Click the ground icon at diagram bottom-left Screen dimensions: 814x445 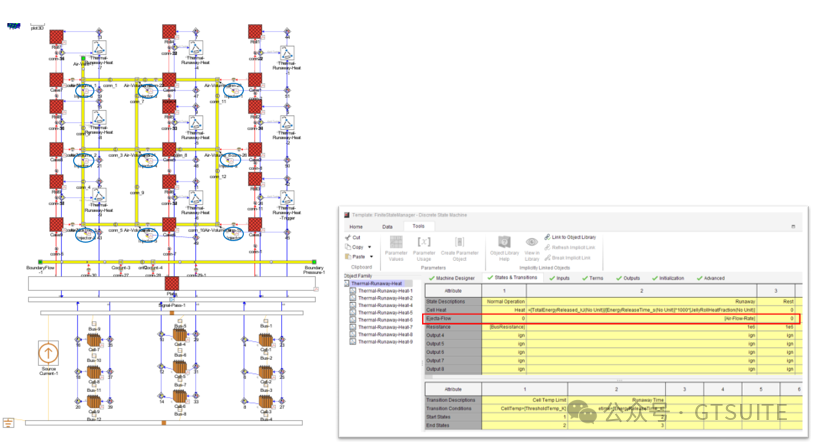pos(8,423)
